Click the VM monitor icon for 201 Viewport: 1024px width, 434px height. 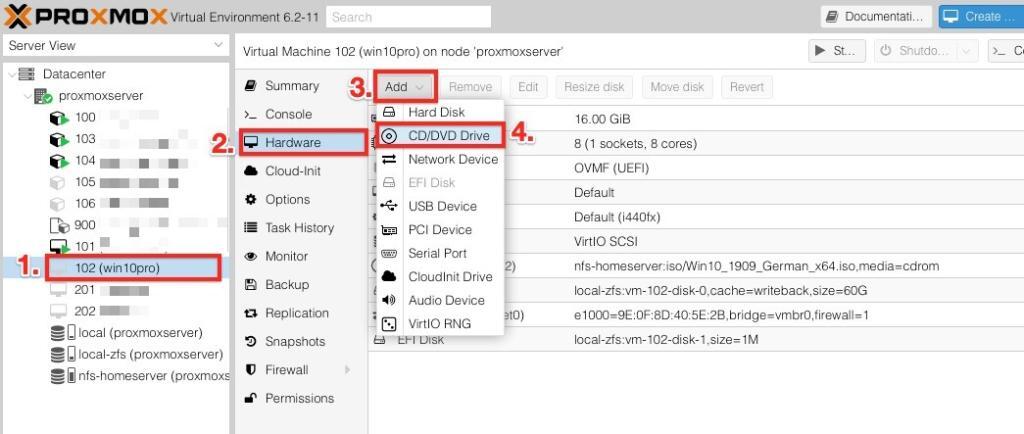coord(59,290)
